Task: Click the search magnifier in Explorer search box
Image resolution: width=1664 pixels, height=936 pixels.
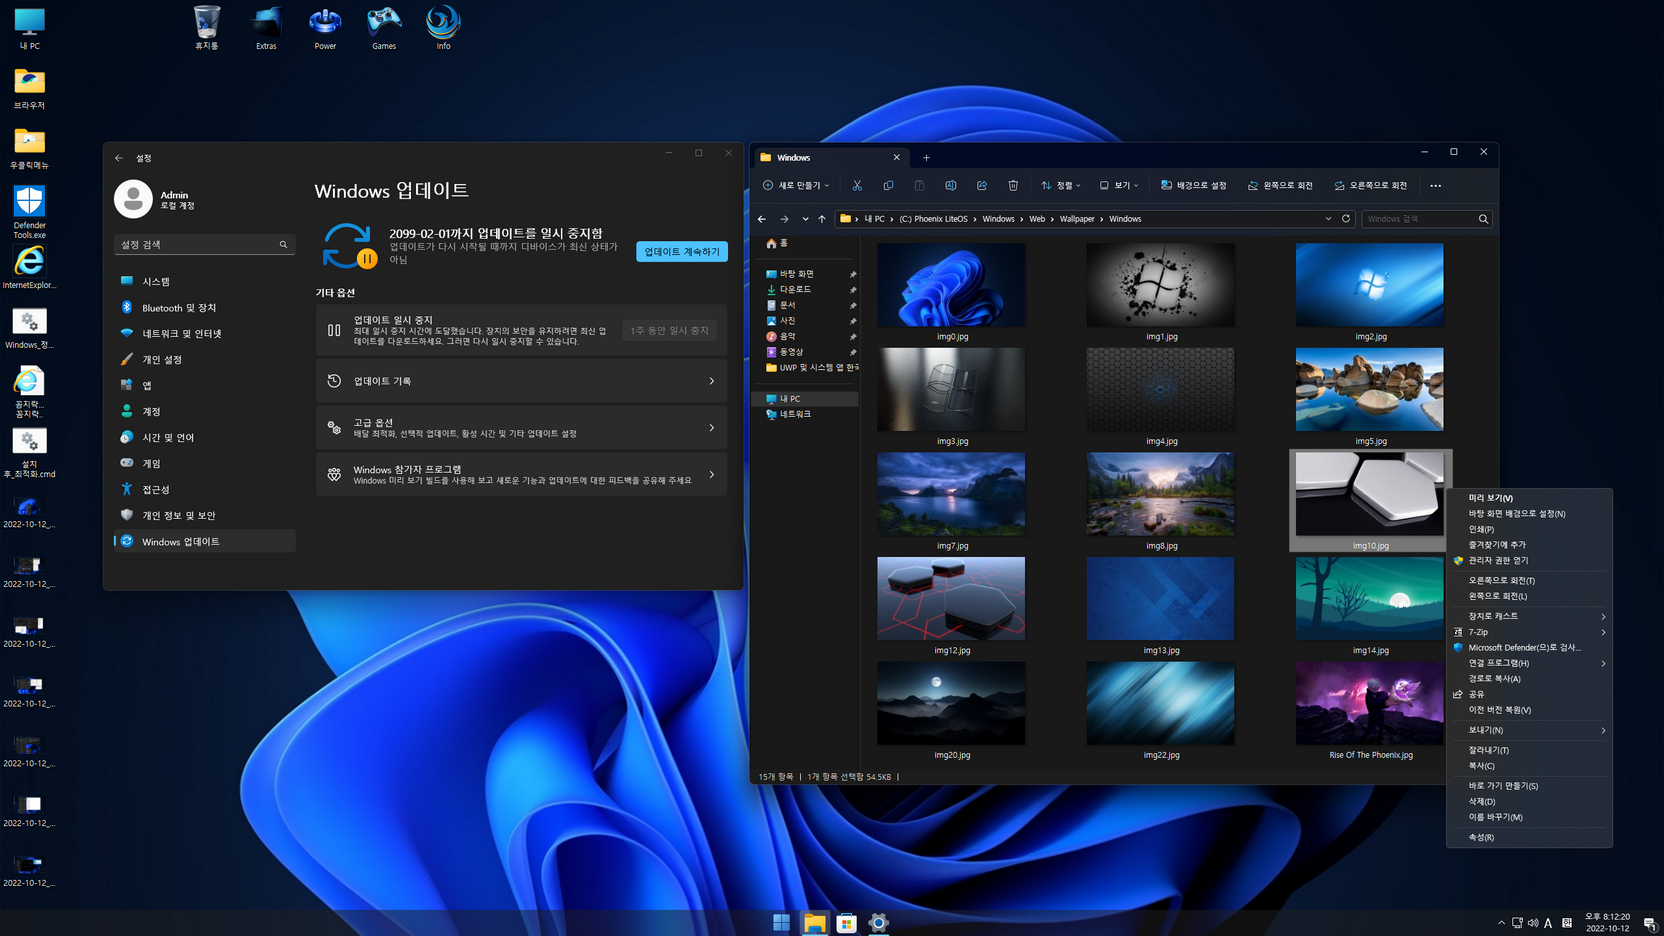Action: [1483, 219]
